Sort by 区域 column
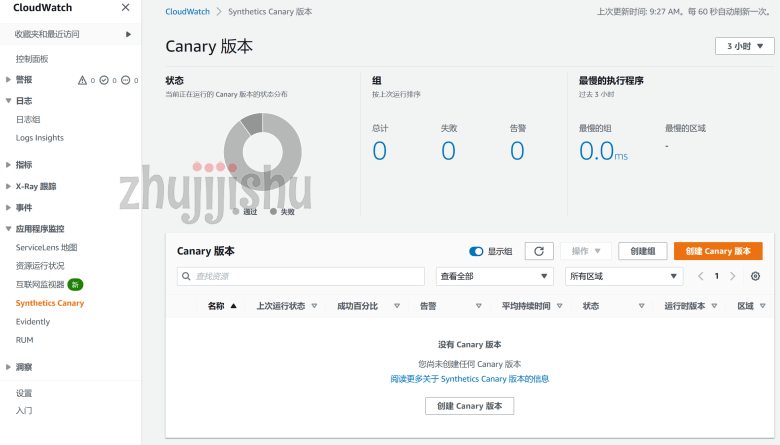Image resolution: width=780 pixels, height=445 pixels. pyautogui.click(x=751, y=306)
